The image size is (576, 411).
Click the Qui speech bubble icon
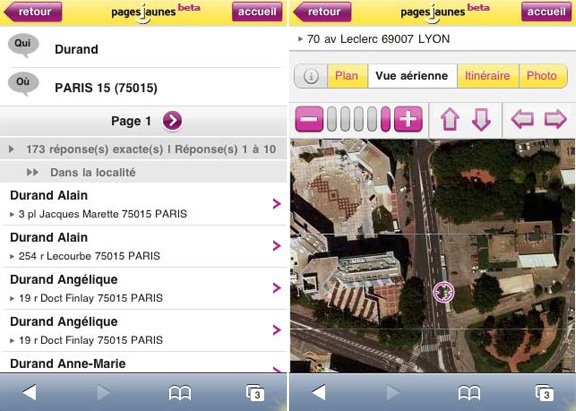23,46
